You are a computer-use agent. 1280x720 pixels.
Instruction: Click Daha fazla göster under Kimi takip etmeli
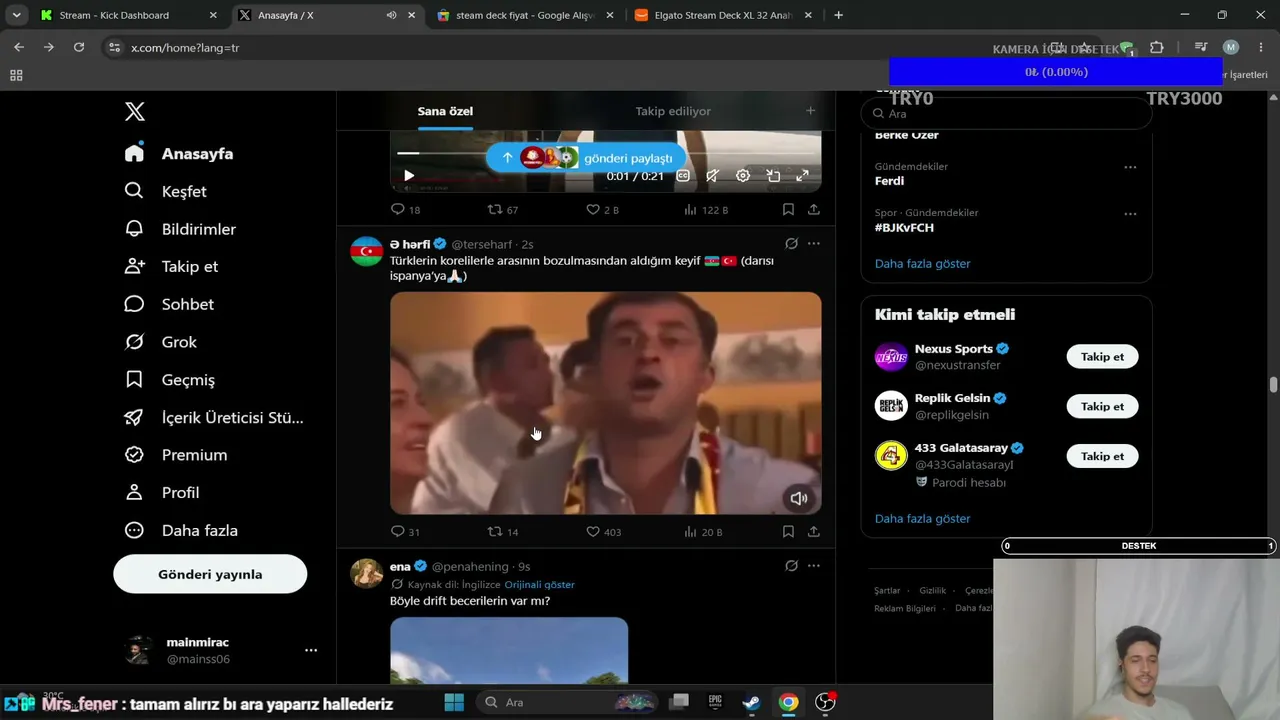922,519
